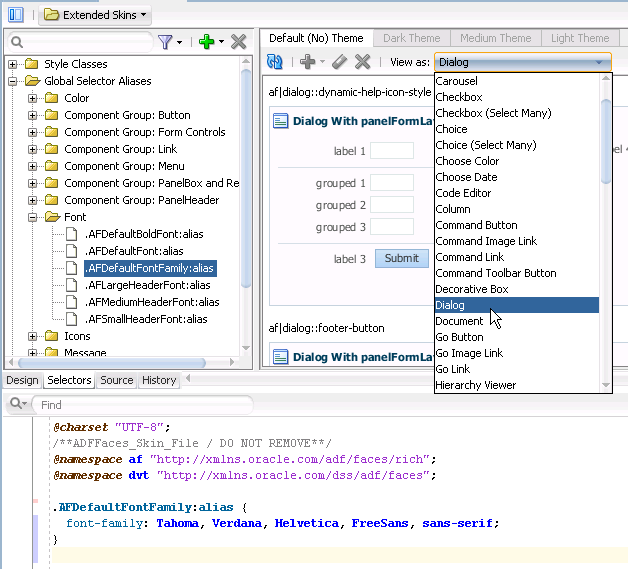Click the tree panel vertical scrollbar thumb

(246, 178)
